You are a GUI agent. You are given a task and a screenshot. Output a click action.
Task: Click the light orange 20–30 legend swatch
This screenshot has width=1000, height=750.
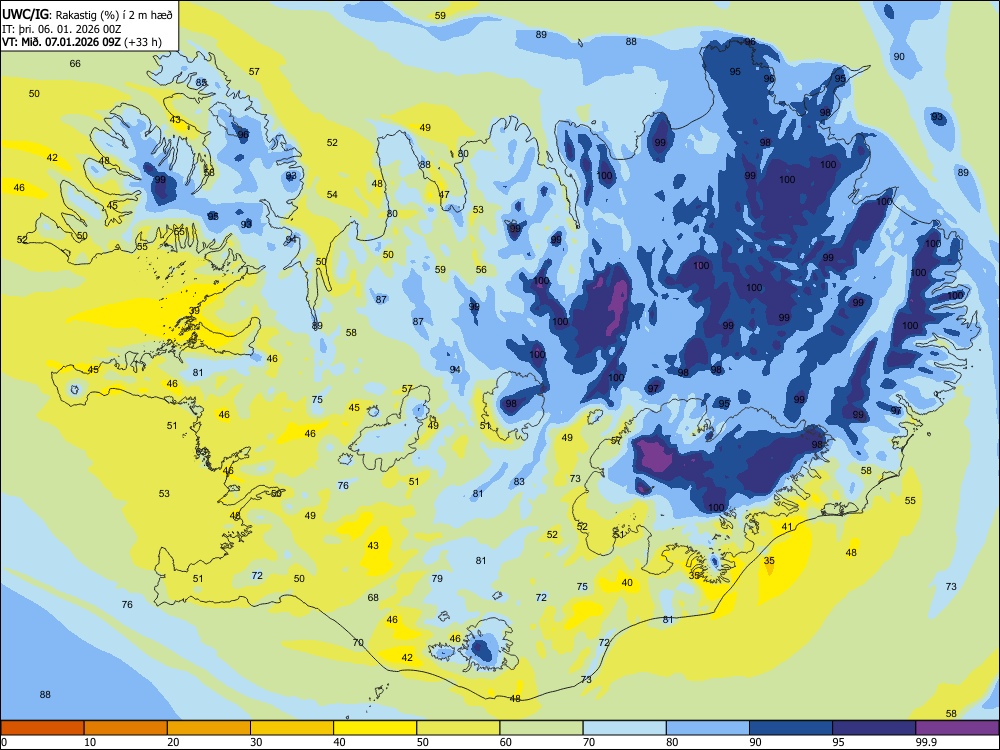(x=209, y=728)
